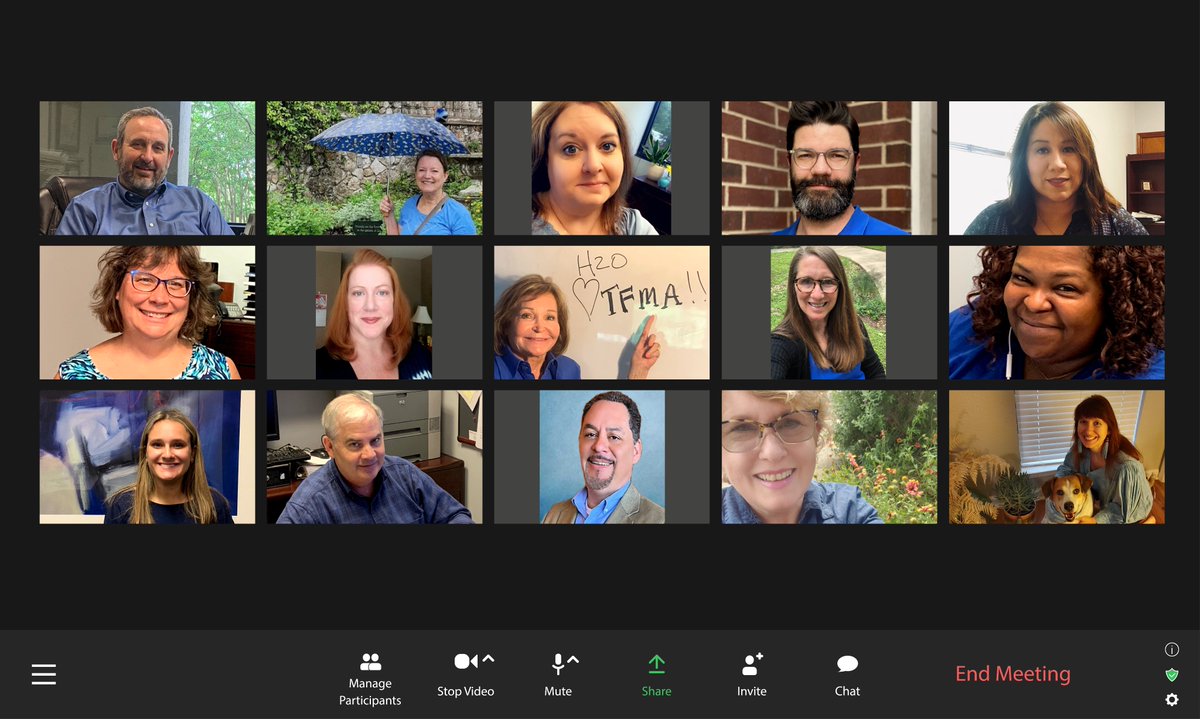Screen dimensions: 1200x719
Task: Click the End Meeting button
Action: [1013, 673]
